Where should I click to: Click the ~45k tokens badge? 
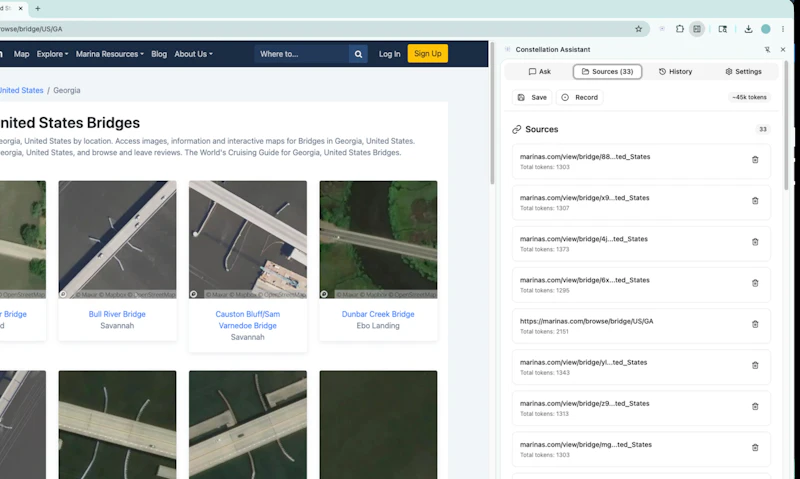pyautogui.click(x=749, y=97)
